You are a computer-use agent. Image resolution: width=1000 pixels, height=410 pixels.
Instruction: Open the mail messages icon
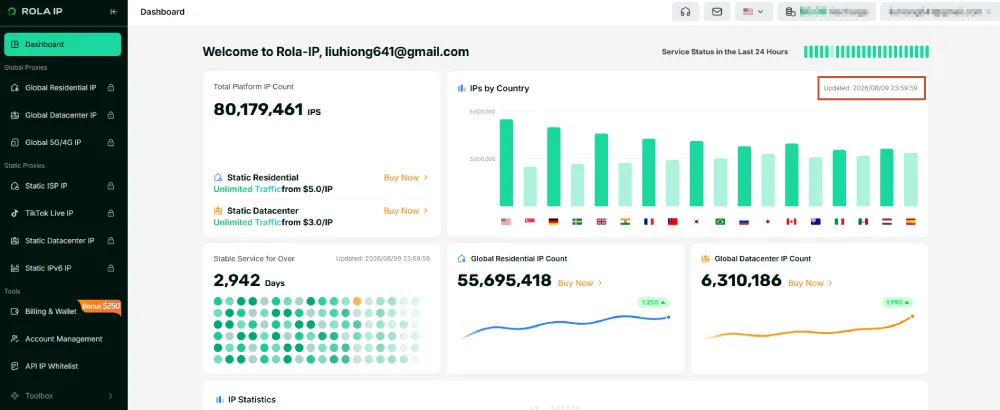pyautogui.click(x=717, y=11)
